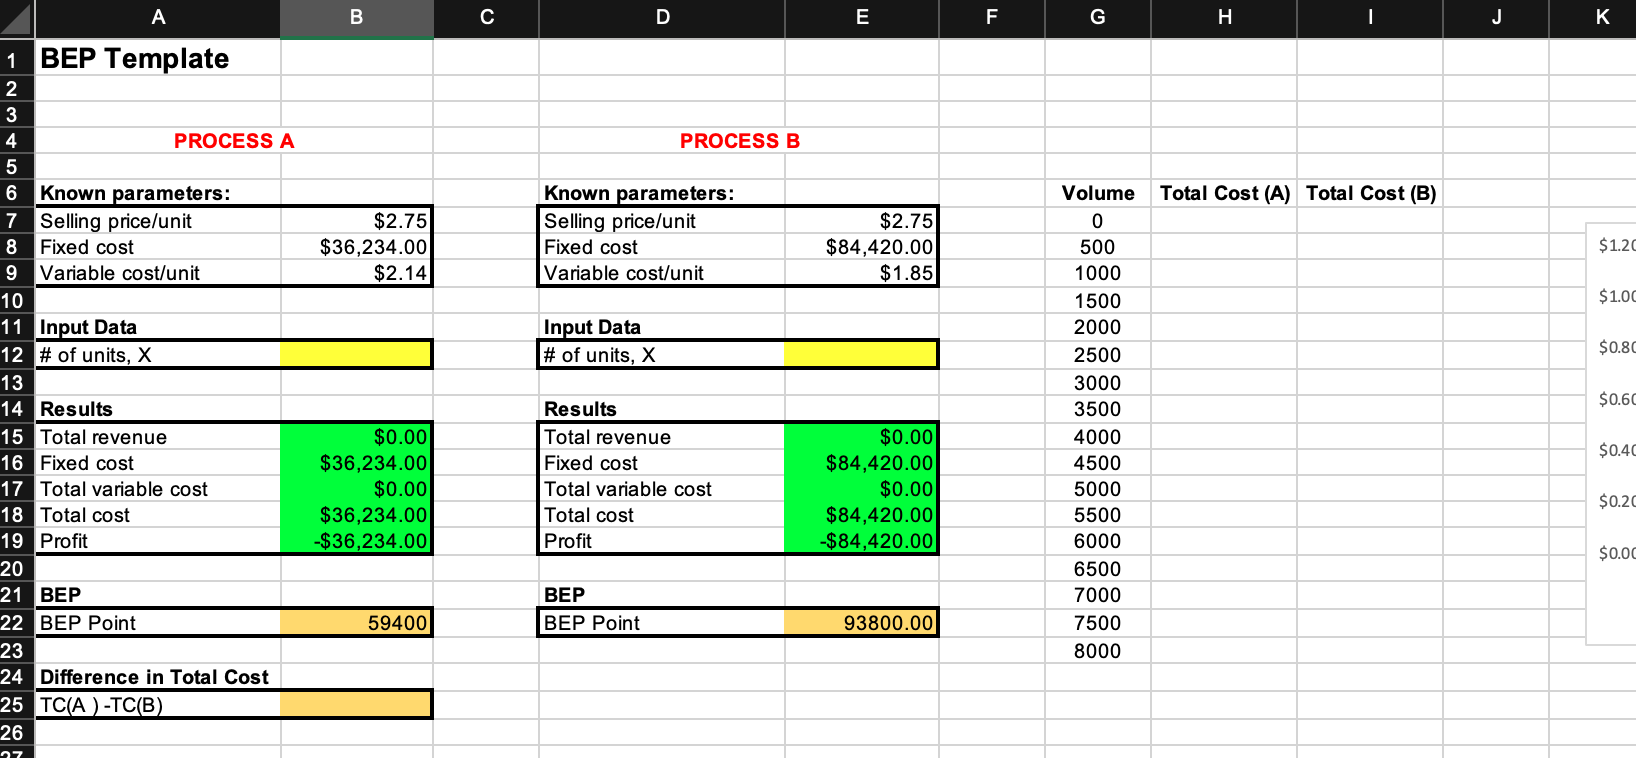Select Process A total revenue $0.00

coord(357,437)
